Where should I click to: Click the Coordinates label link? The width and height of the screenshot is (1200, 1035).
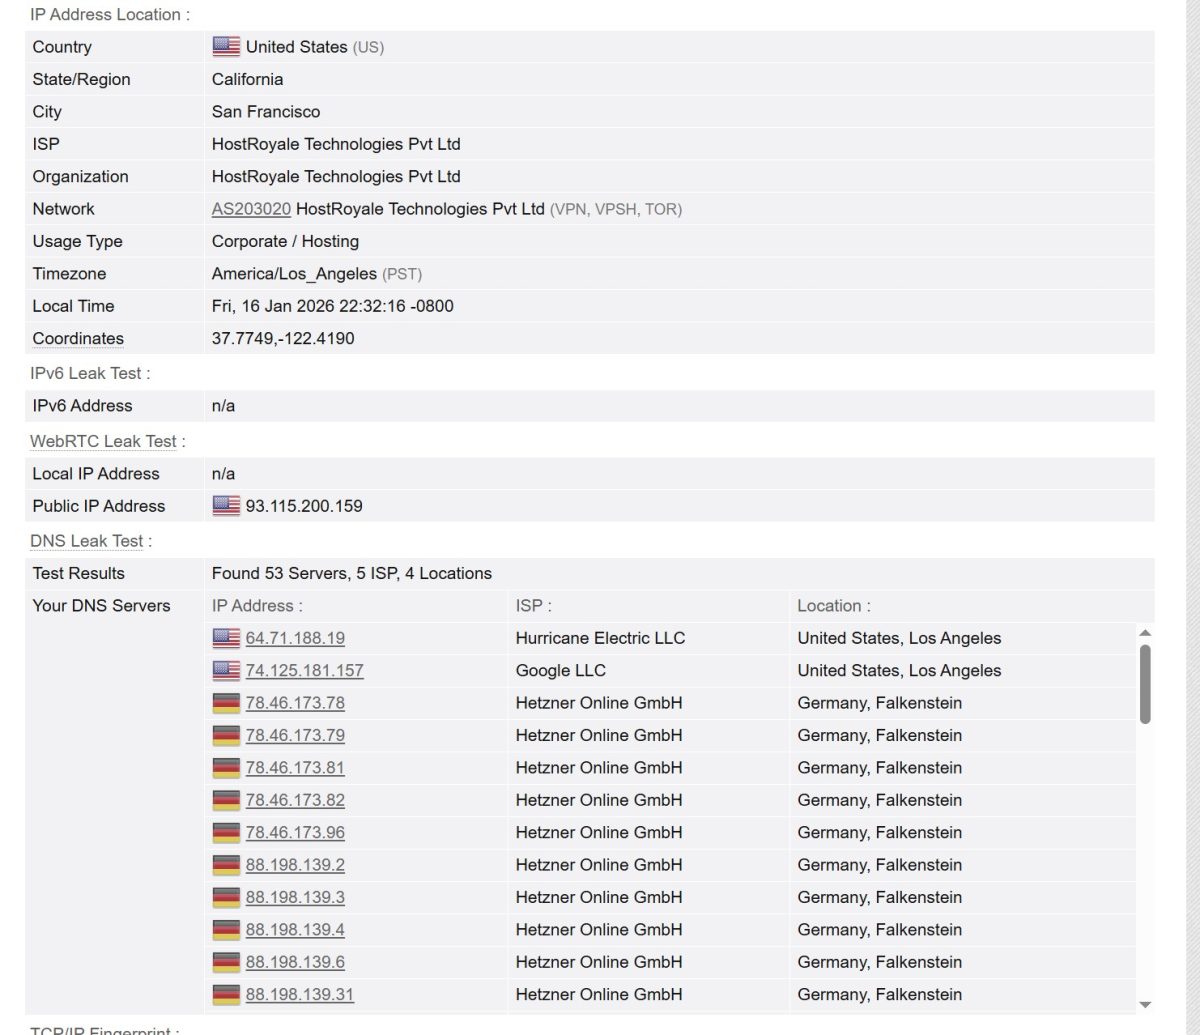coord(78,339)
